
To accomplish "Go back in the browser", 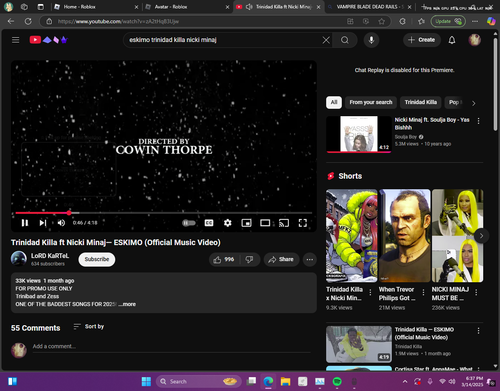I will (11, 21).
